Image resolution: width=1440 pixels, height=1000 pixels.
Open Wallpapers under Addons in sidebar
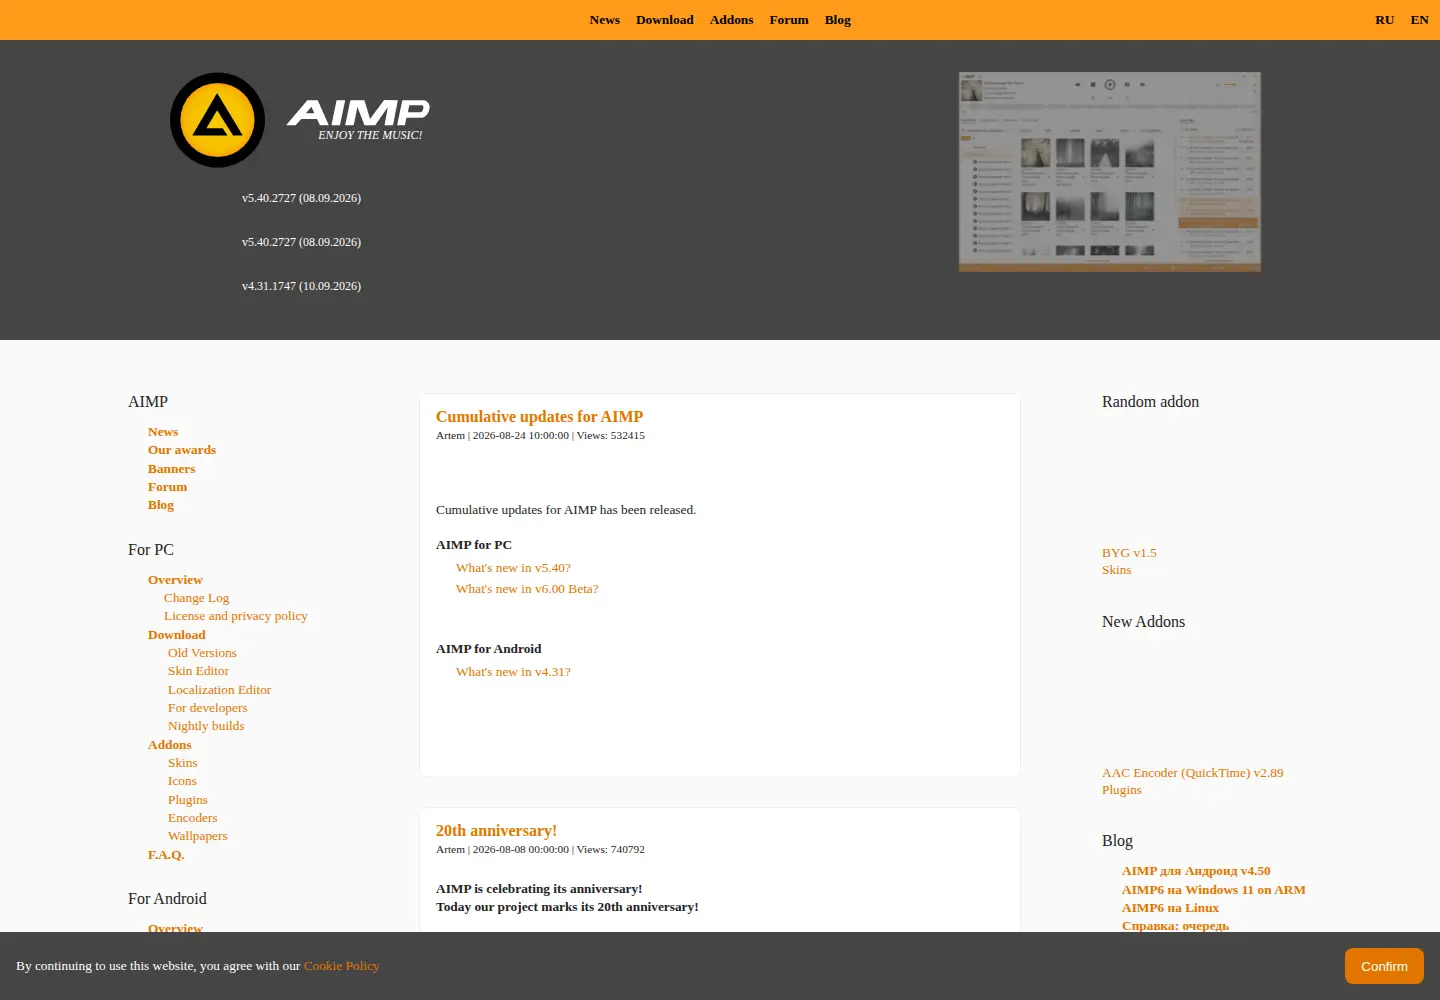click(x=197, y=836)
